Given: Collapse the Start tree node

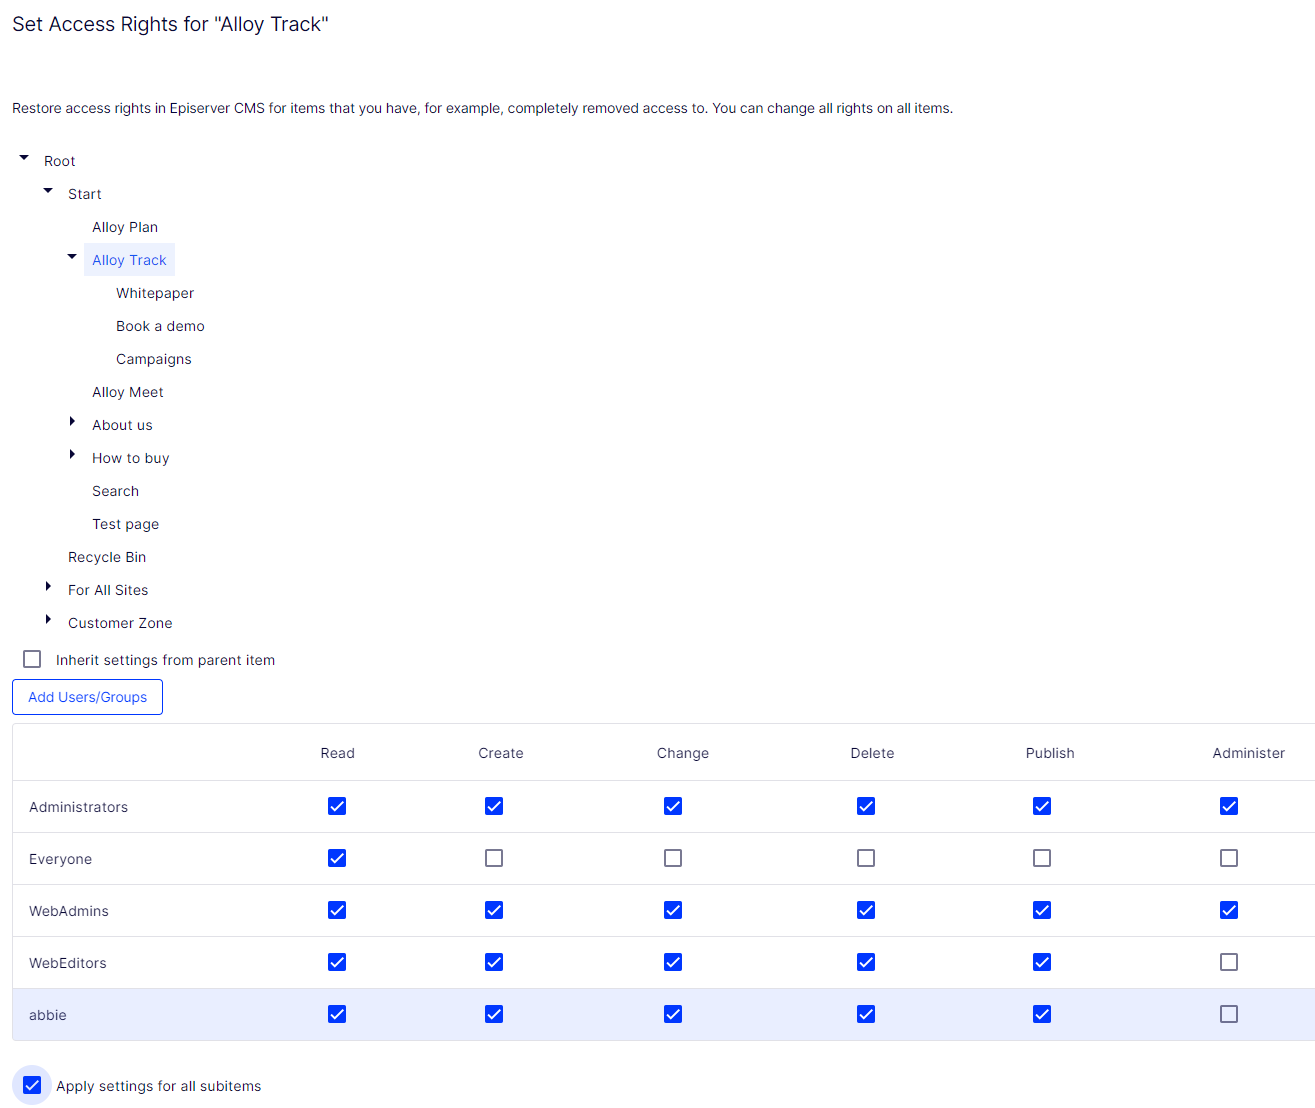Looking at the screenshot, I should [x=48, y=191].
